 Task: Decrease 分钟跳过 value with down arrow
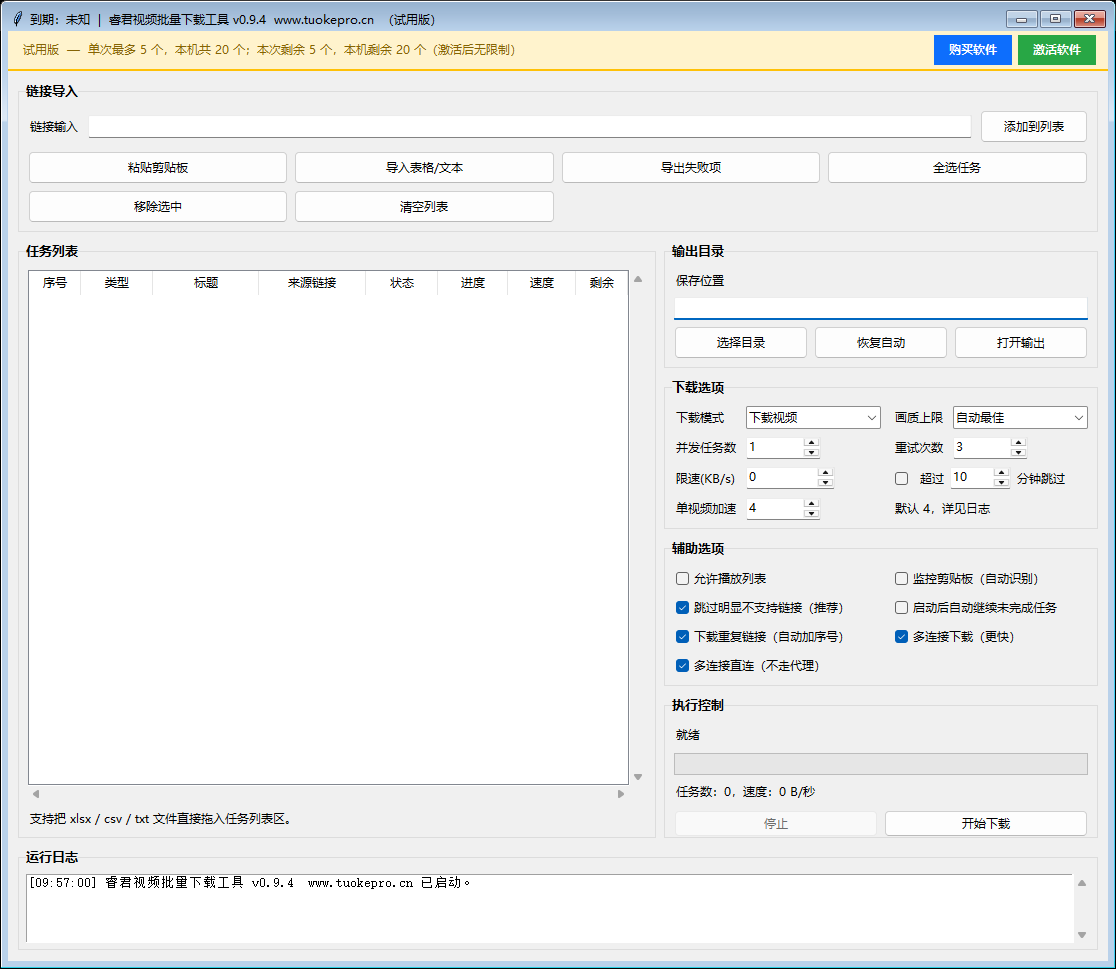(x=1001, y=482)
